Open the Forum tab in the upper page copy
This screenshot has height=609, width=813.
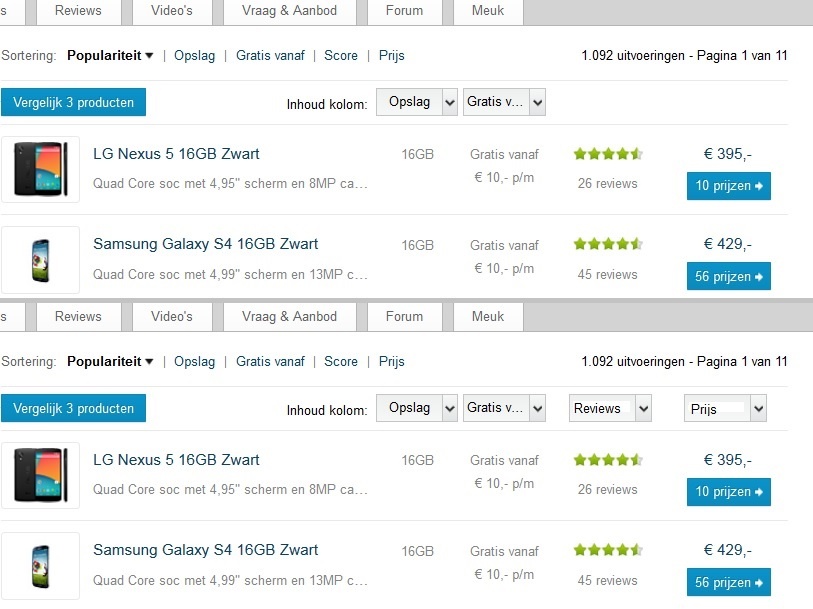[x=404, y=11]
